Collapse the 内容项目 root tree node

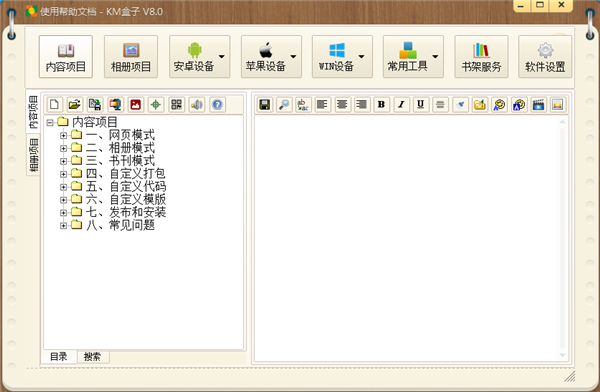[50, 122]
